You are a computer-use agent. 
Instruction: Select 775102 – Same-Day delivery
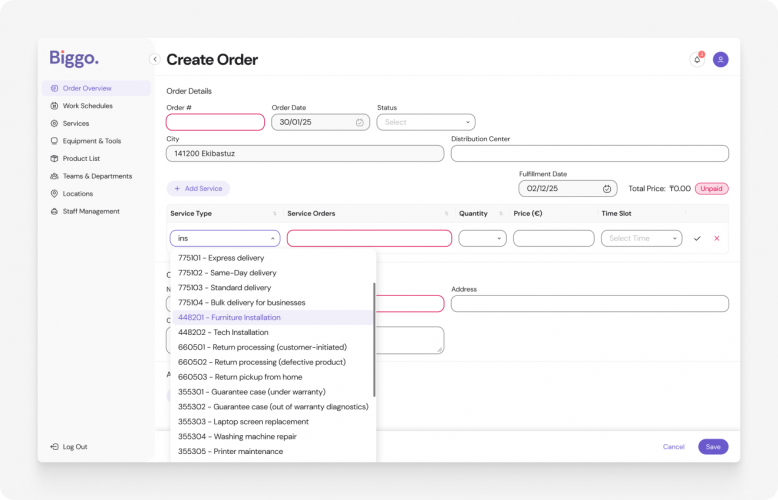pyautogui.click(x=272, y=273)
